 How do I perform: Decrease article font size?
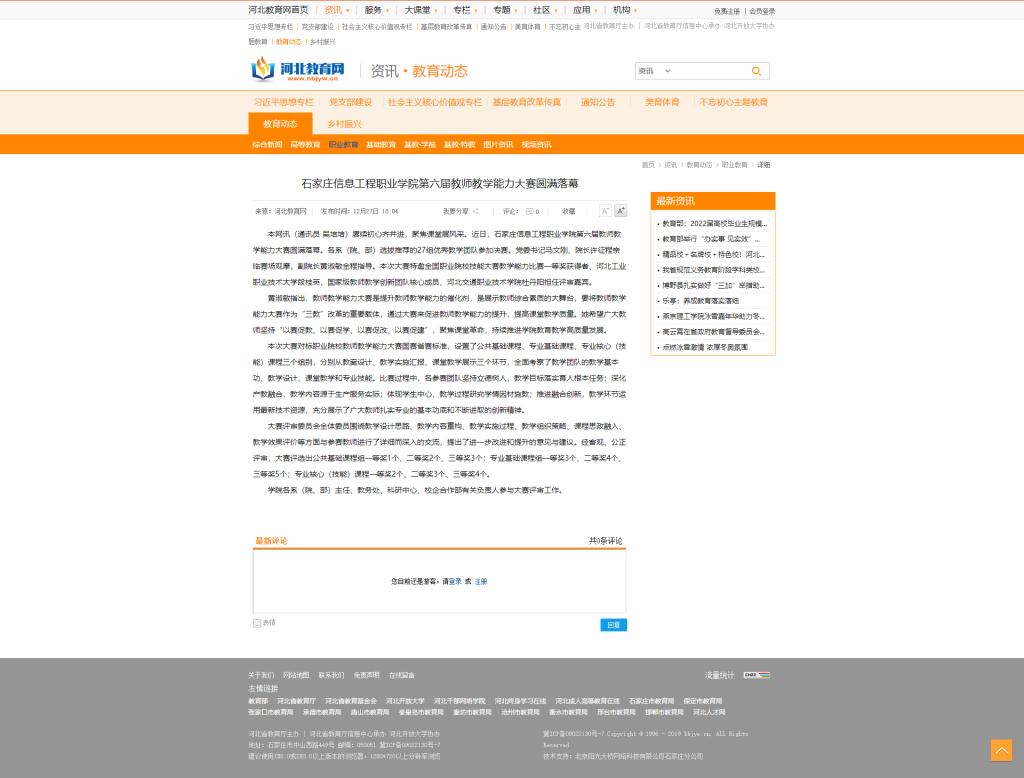[x=605, y=211]
